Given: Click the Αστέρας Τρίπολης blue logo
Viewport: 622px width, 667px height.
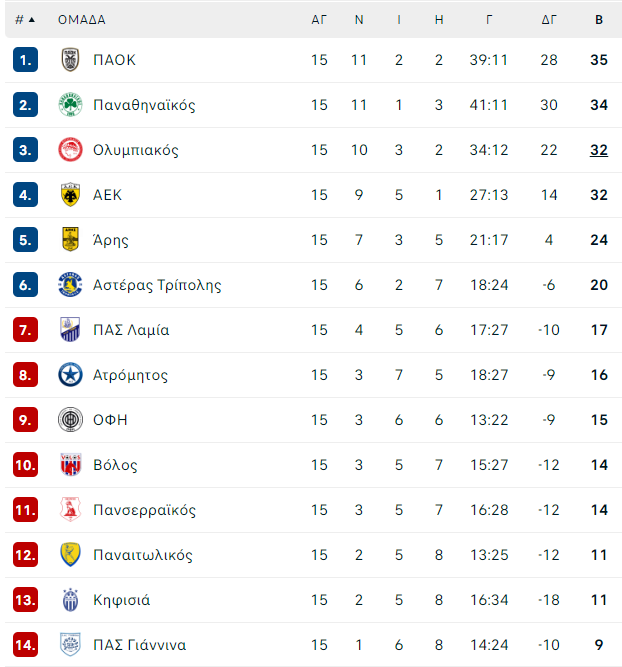Looking at the screenshot, I should [x=70, y=285].
